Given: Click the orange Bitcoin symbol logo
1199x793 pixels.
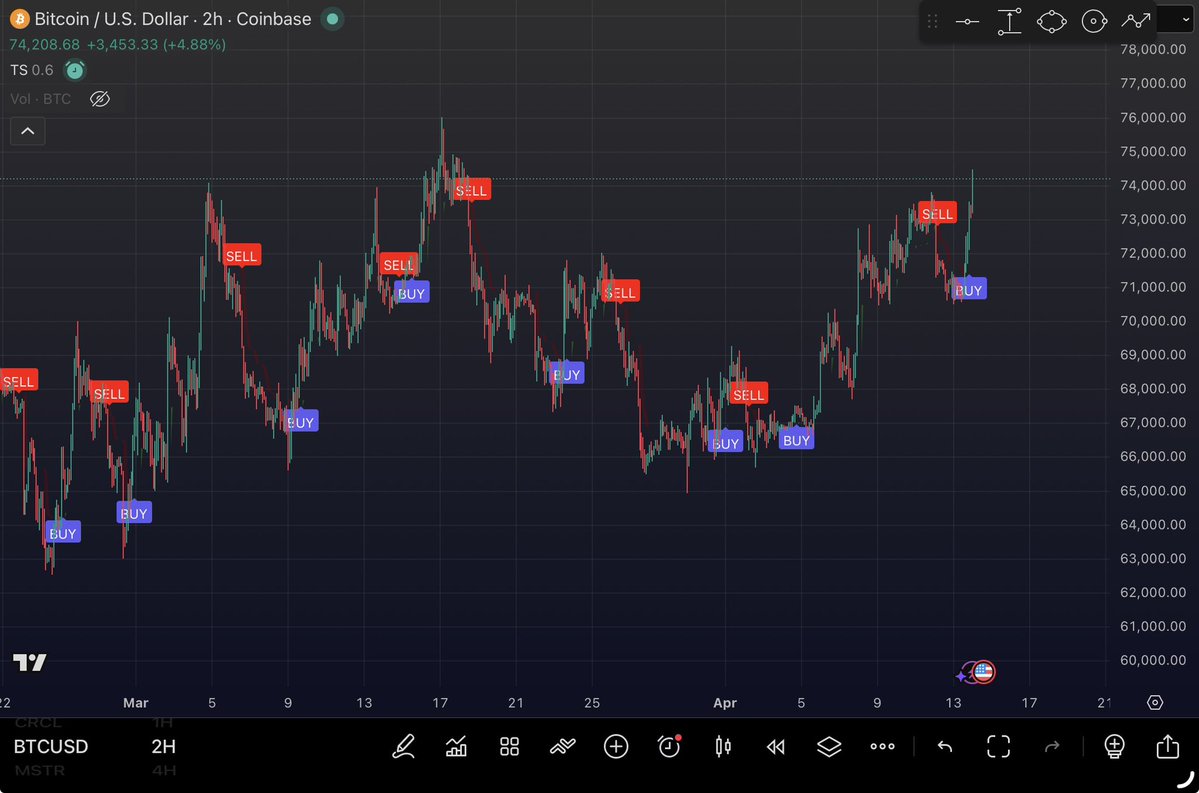Looking at the screenshot, I should pos(19,19).
